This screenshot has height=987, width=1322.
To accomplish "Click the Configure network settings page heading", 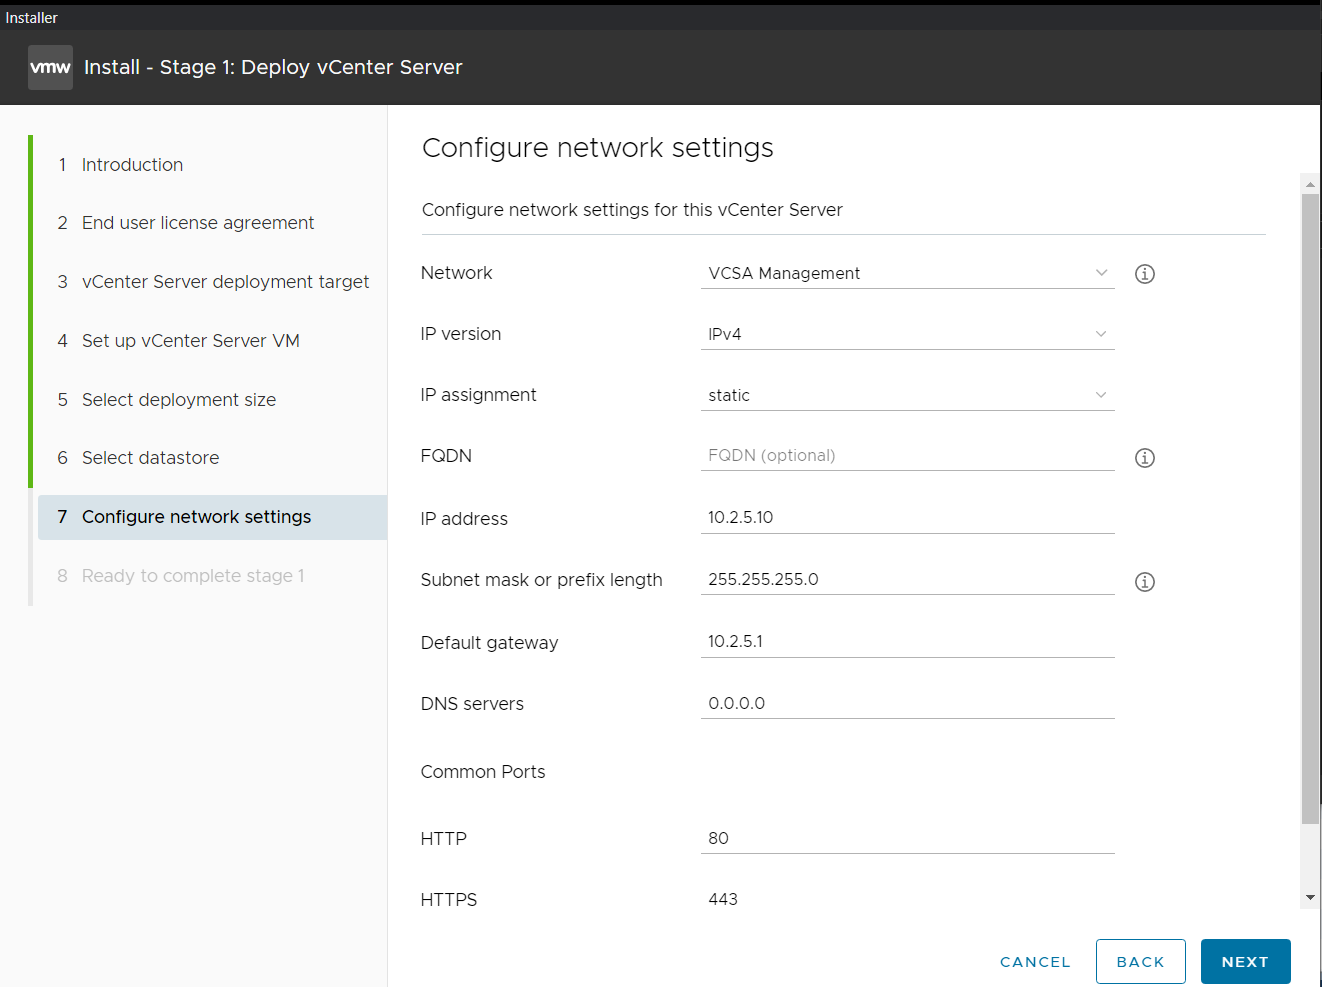I will pyautogui.click(x=598, y=148).
